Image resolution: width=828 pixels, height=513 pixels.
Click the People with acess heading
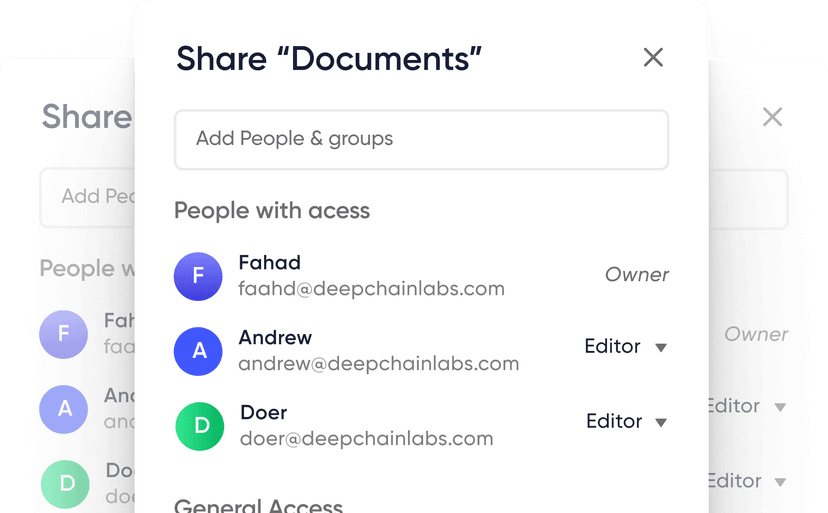[272, 211]
